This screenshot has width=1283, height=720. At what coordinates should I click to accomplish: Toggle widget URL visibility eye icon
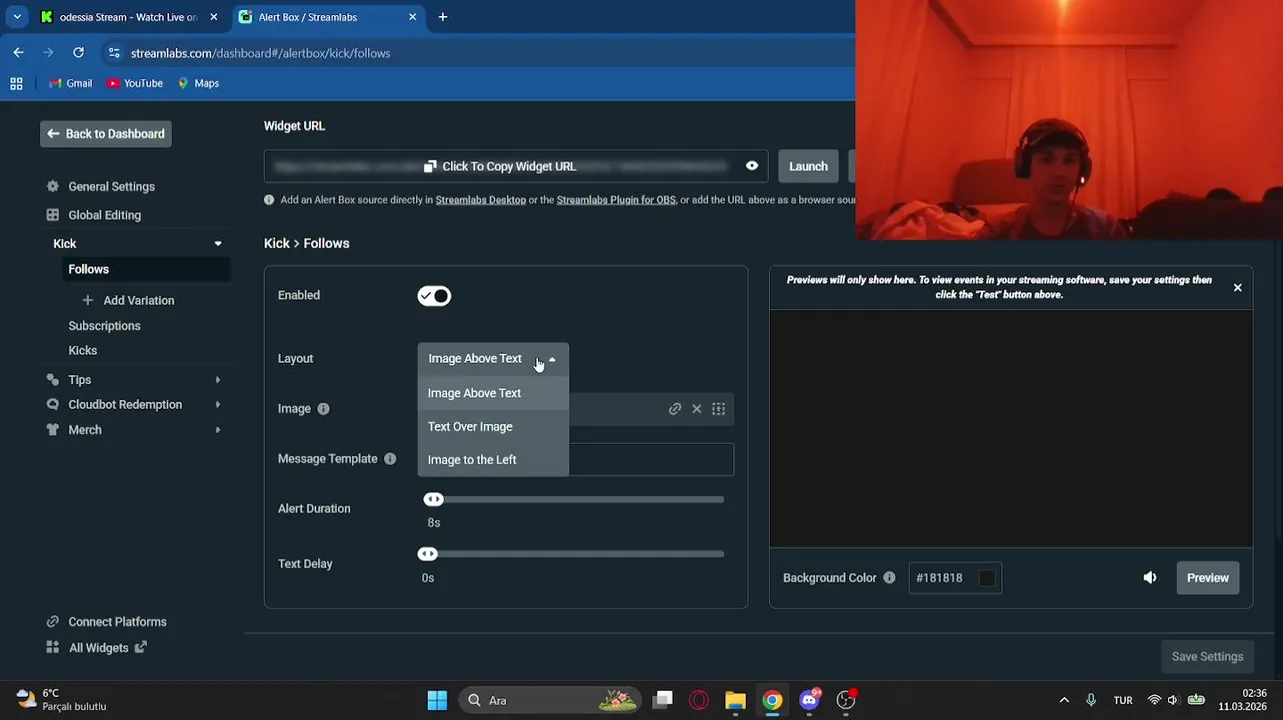tap(752, 166)
